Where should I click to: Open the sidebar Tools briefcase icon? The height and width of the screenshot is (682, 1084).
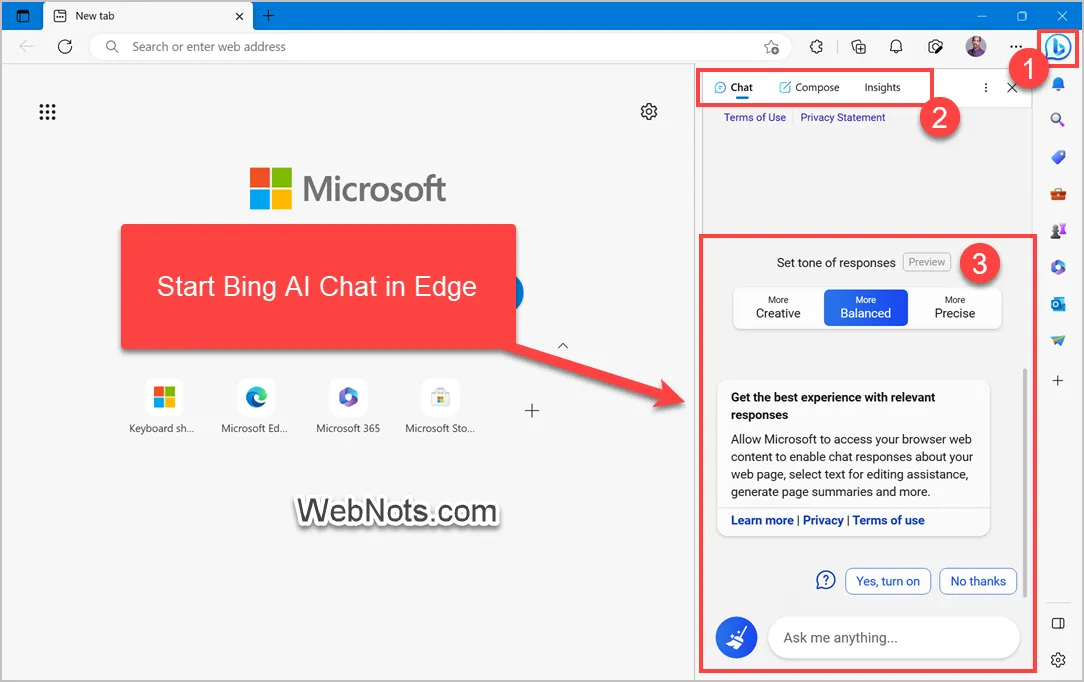tap(1058, 193)
